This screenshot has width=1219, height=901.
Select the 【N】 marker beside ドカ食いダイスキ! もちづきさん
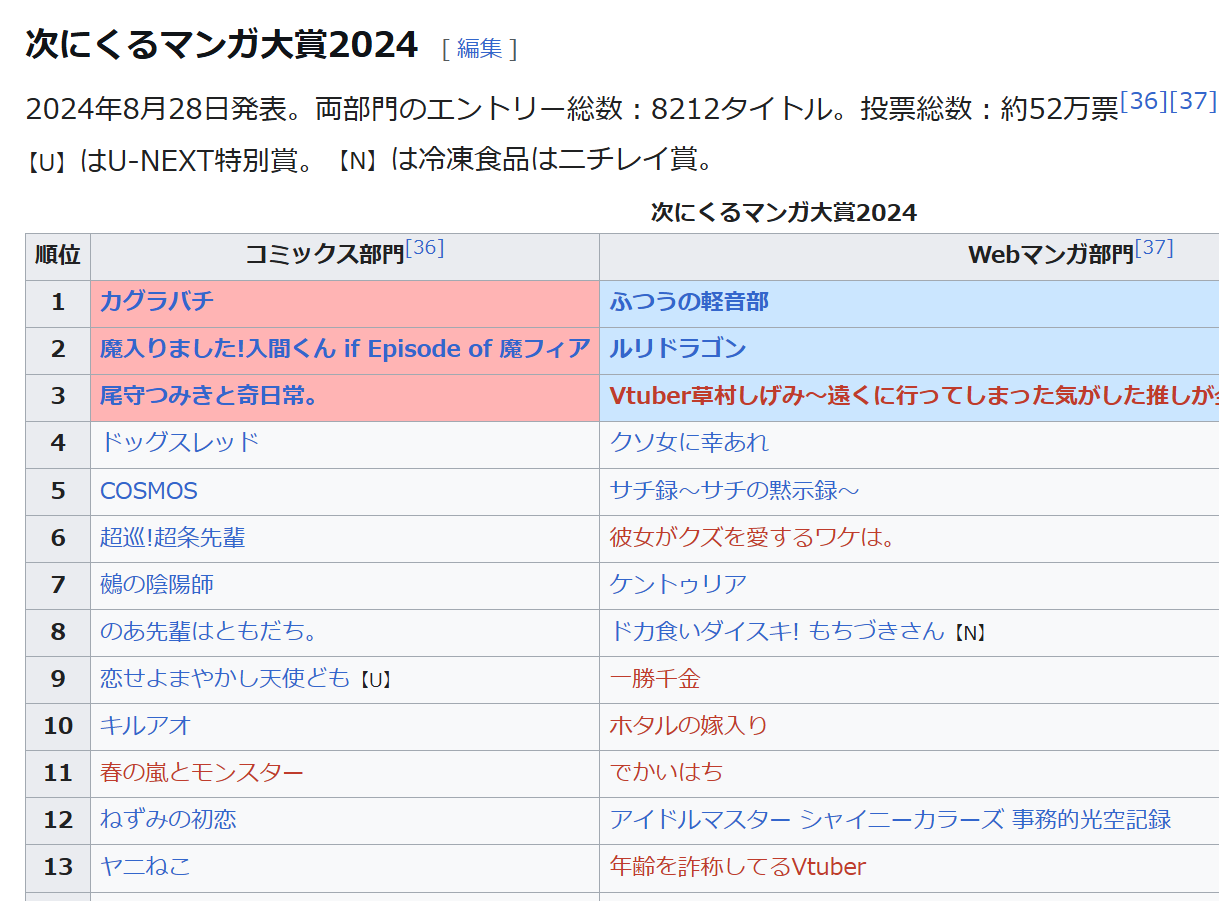[968, 633]
